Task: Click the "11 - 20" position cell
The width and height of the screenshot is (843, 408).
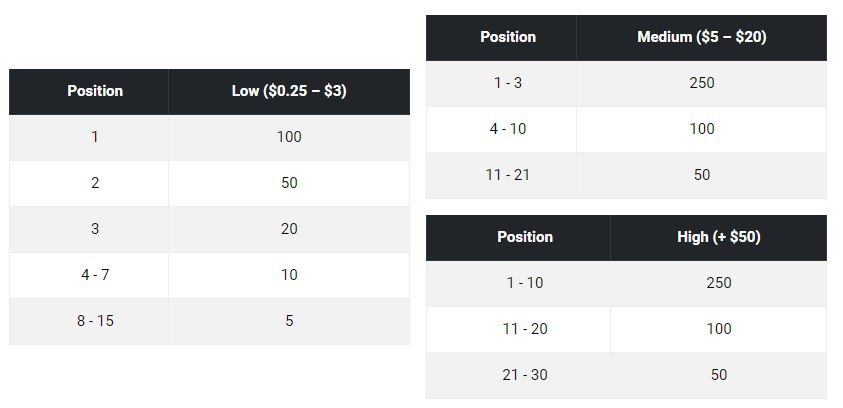Action: (524, 329)
